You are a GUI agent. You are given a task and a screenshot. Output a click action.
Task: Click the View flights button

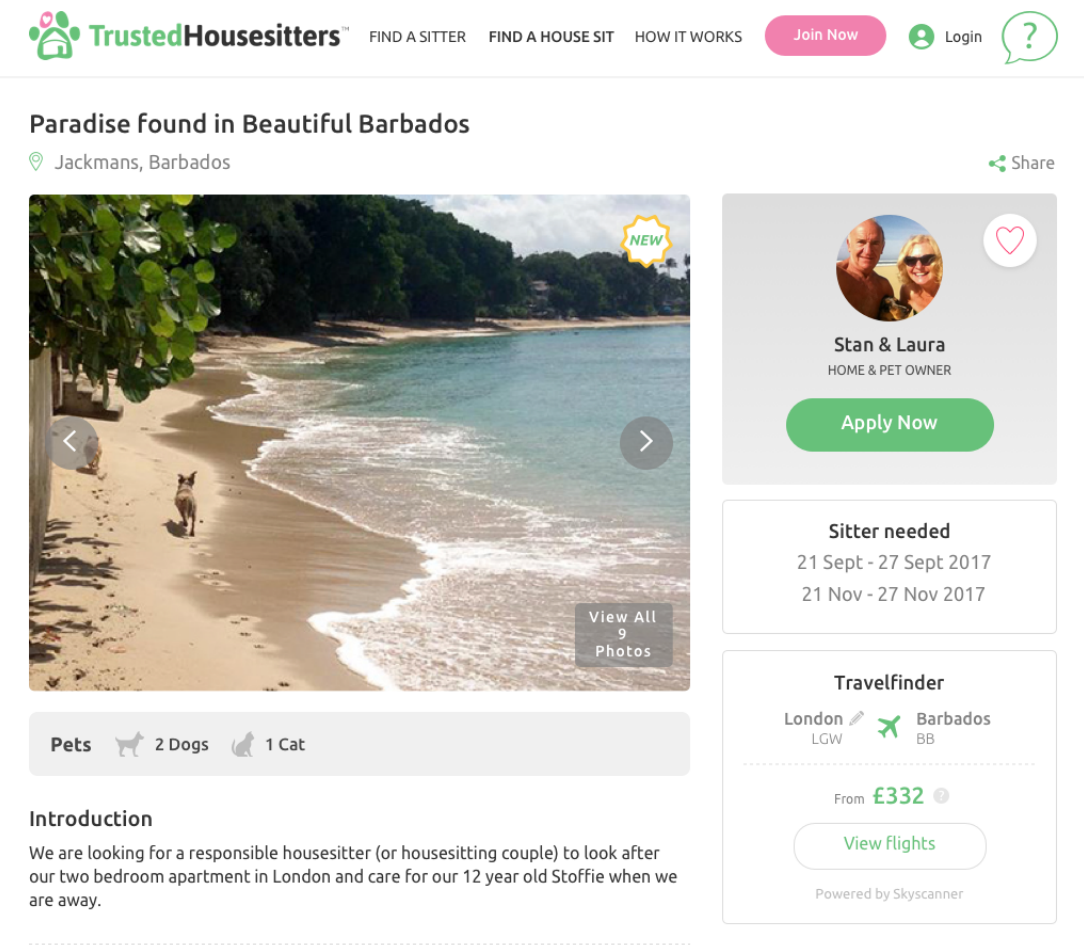click(889, 844)
